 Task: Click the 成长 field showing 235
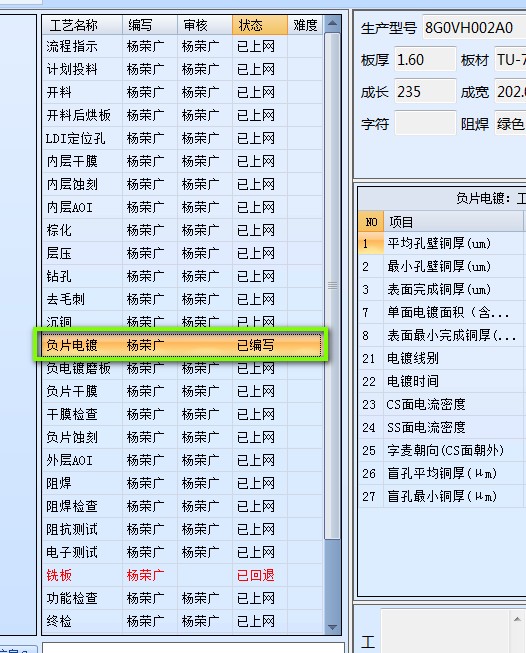[x=425, y=92]
